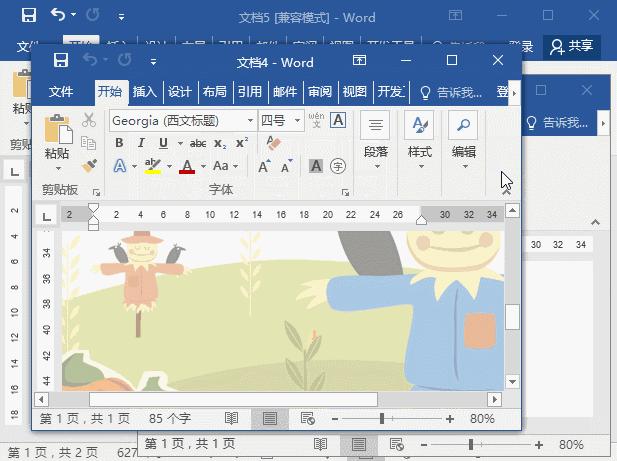Screen dimensions: 617x461
Task: Click 85 个字 word count
Action: pos(170,419)
